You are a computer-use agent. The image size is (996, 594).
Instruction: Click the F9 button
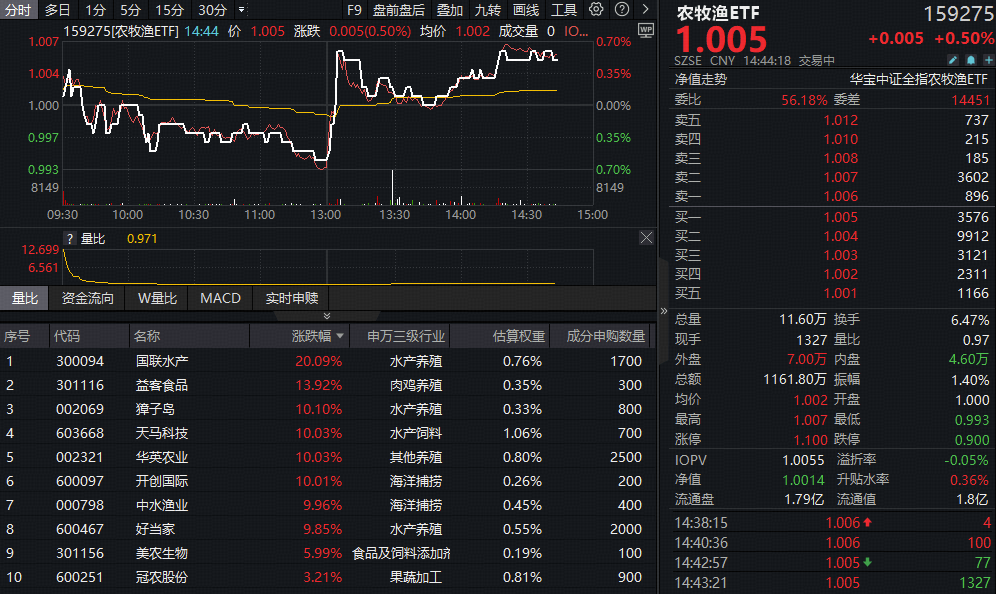[352, 10]
